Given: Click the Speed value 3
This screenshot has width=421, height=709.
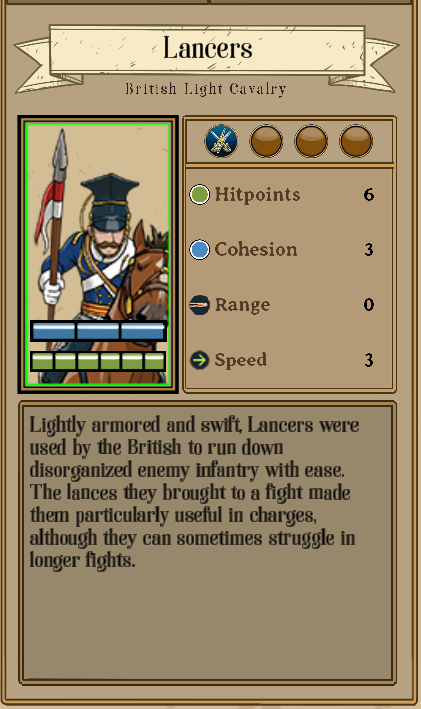Looking at the screenshot, I should click(x=369, y=360).
